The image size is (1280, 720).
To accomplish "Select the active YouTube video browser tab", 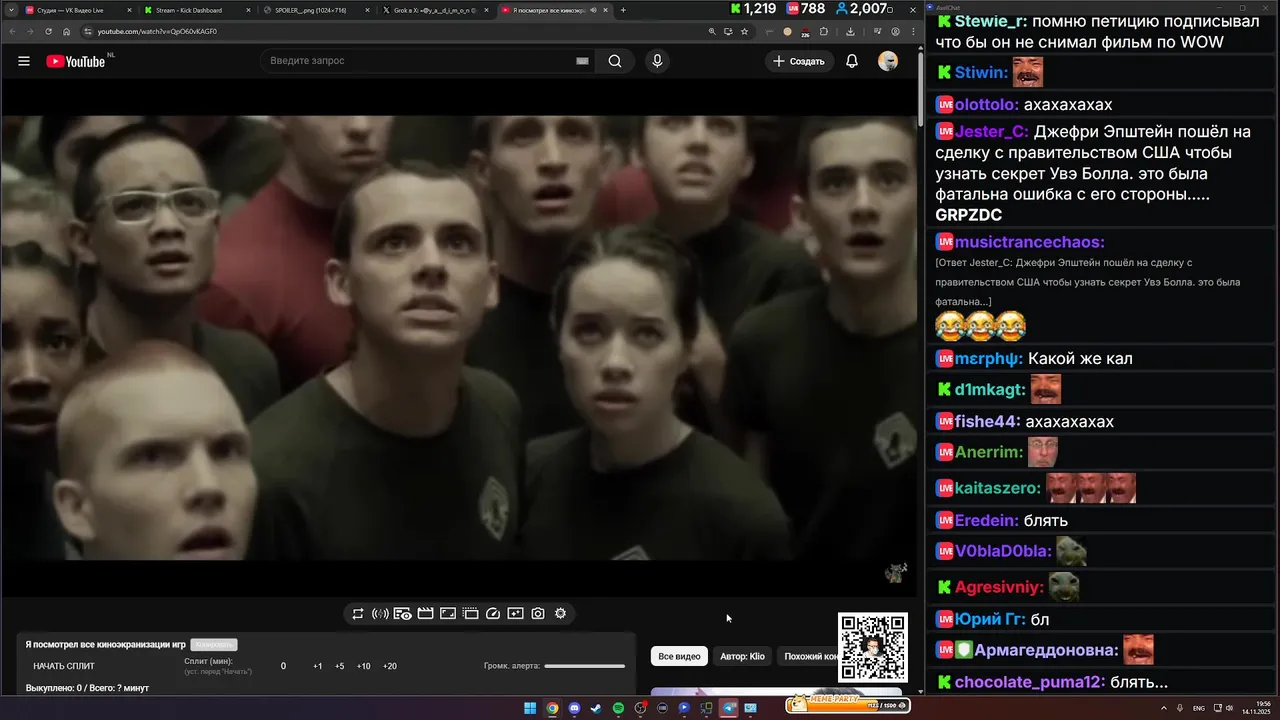I will (x=555, y=10).
